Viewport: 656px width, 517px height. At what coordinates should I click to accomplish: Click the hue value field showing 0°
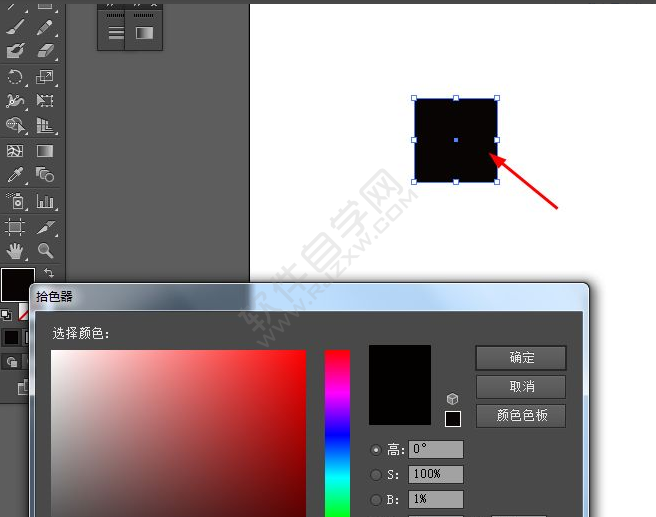[x=436, y=449]
